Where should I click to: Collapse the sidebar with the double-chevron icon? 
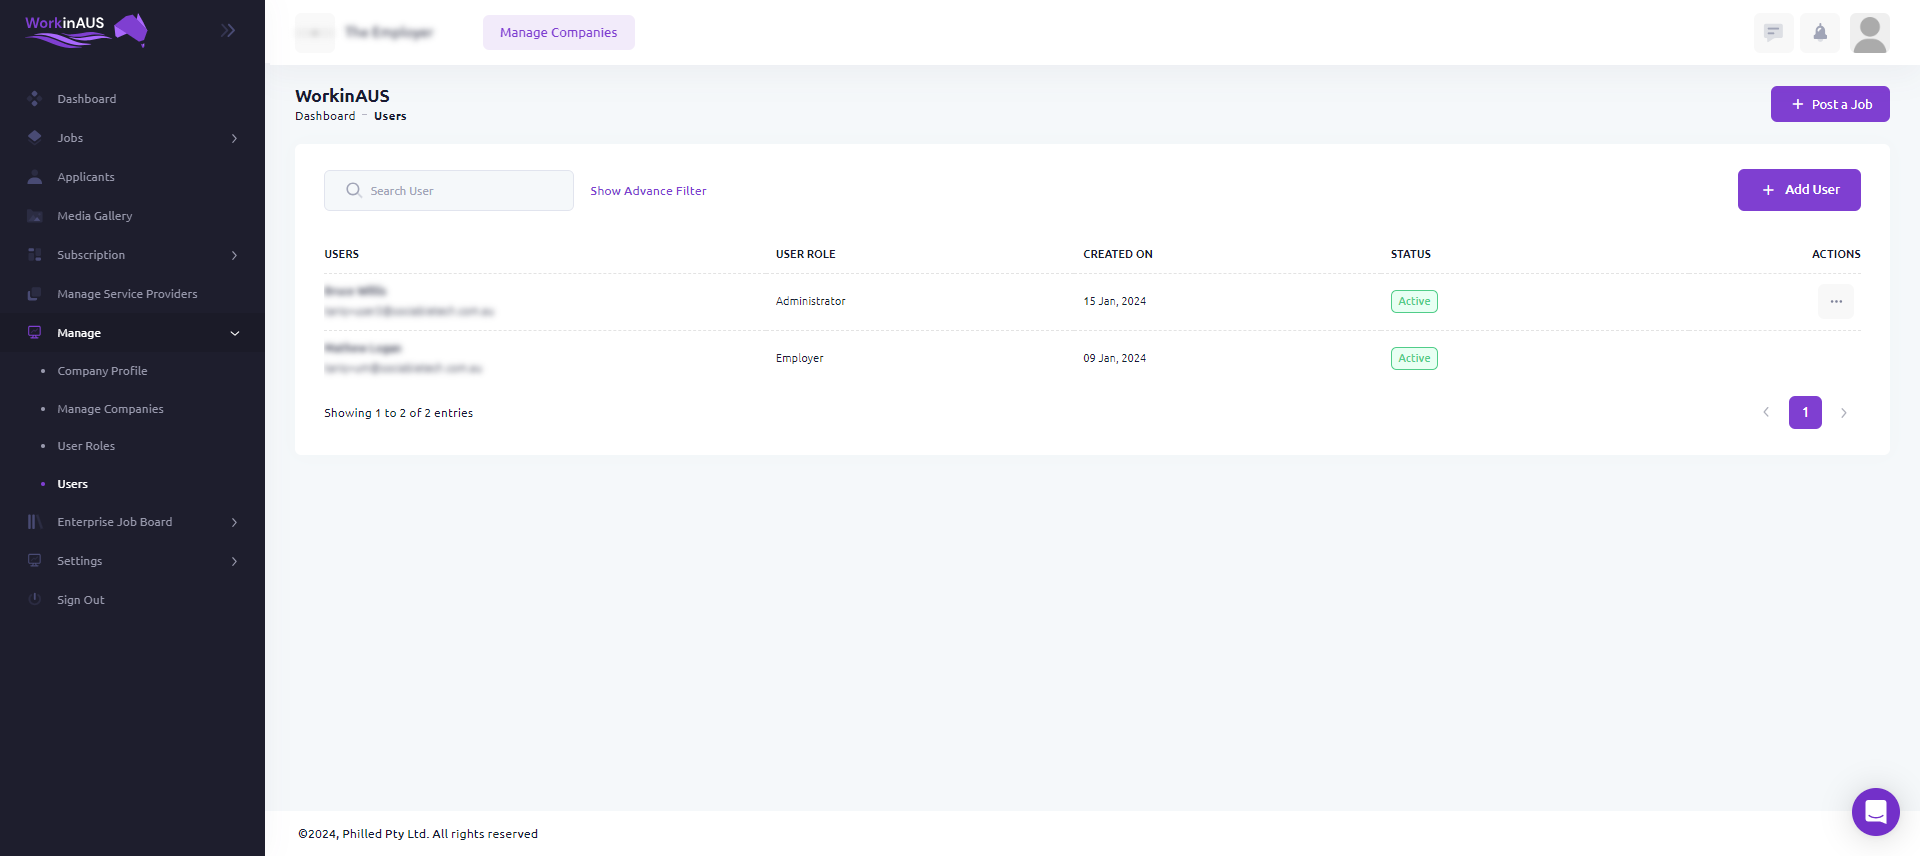pyautogui.click(x=228, y=31)
